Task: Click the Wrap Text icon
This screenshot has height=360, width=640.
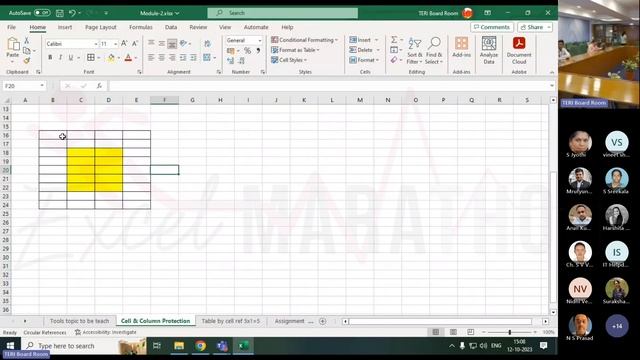Action: (207, 44)
